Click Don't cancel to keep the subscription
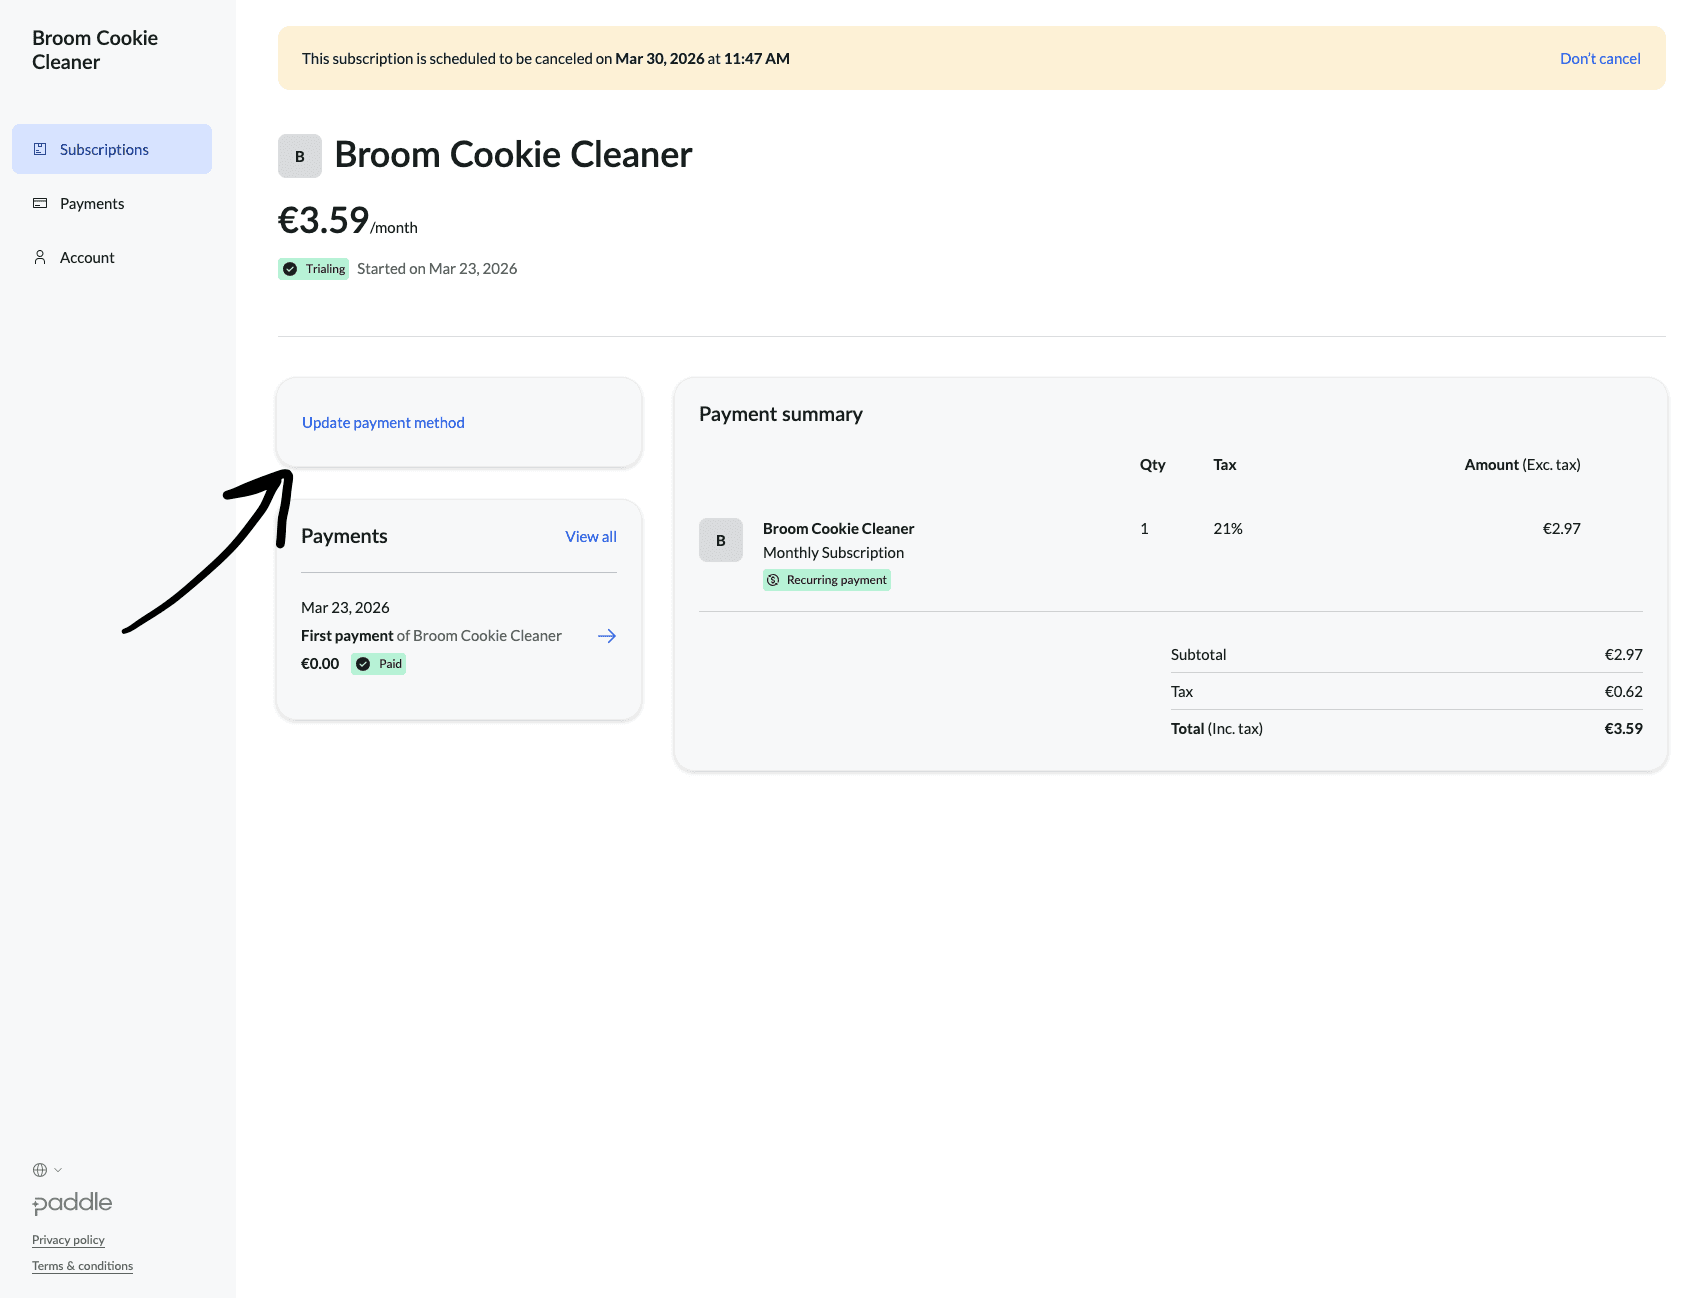The image size is (1689, 1298). 1599,58
